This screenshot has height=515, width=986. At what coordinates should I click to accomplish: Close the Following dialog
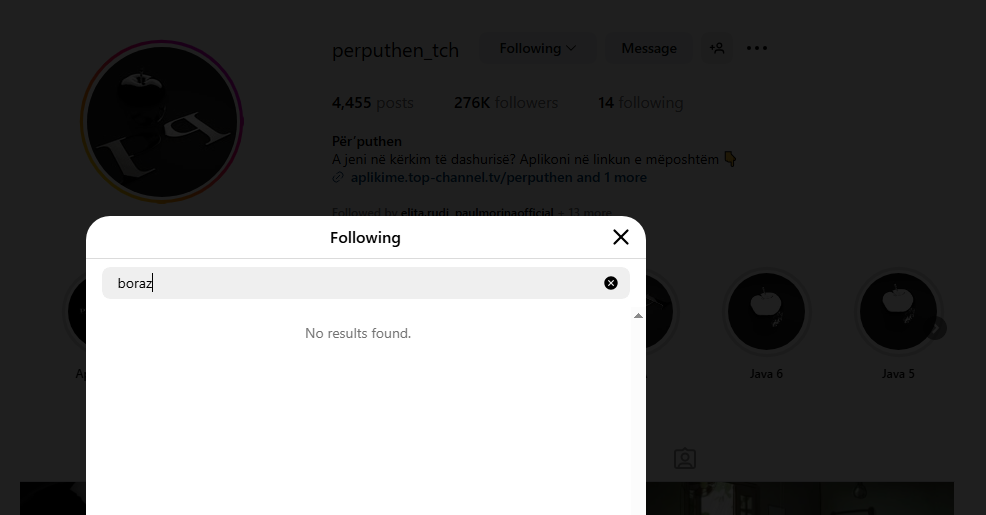(x=621, y=237)
